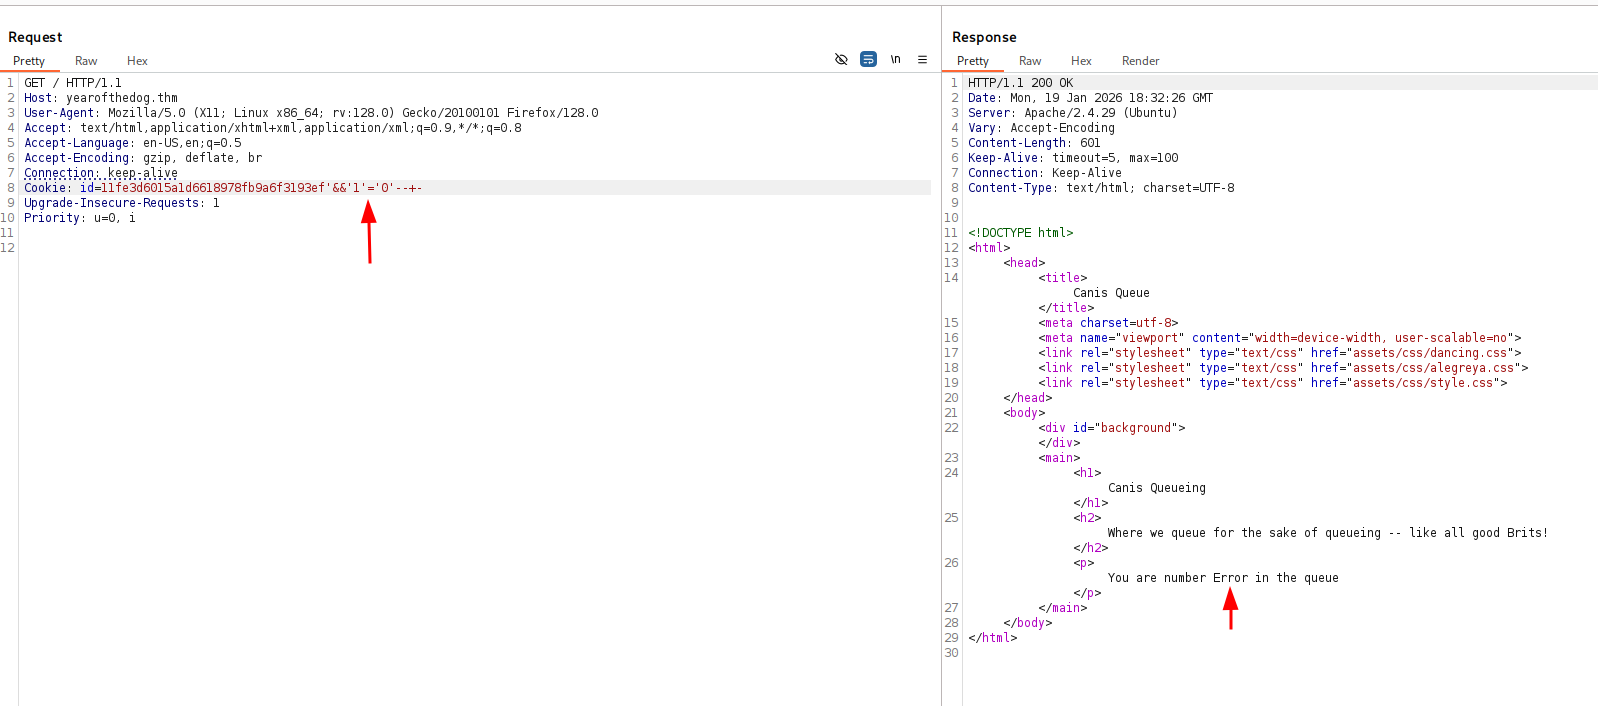
Task: Click the HTTP/1.1 200 OK status line
Action: coord(1020,83)
